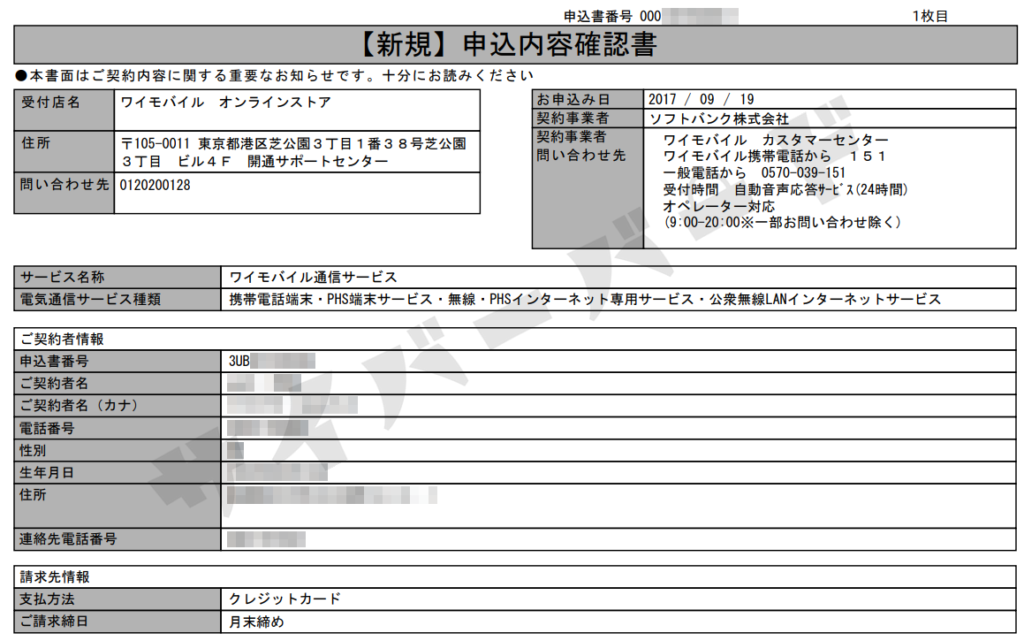Click the line 3丁目 ビル4F 開通サポートセンター
Screen dimensions: 1024x641
255,161
